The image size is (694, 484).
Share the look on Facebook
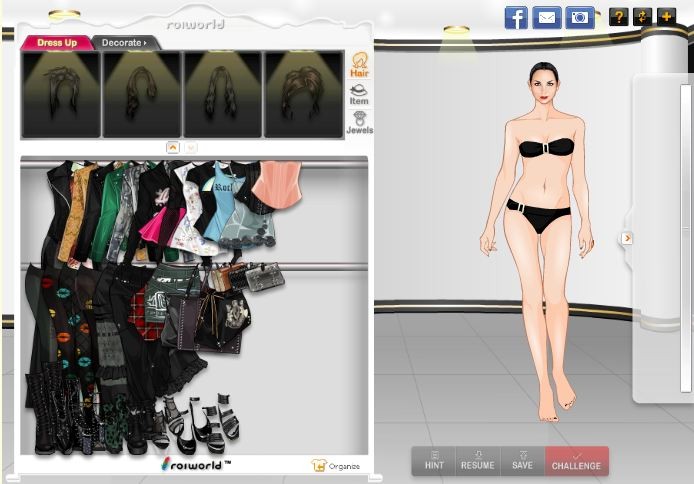pyautogui.click(x=516, y=17)
